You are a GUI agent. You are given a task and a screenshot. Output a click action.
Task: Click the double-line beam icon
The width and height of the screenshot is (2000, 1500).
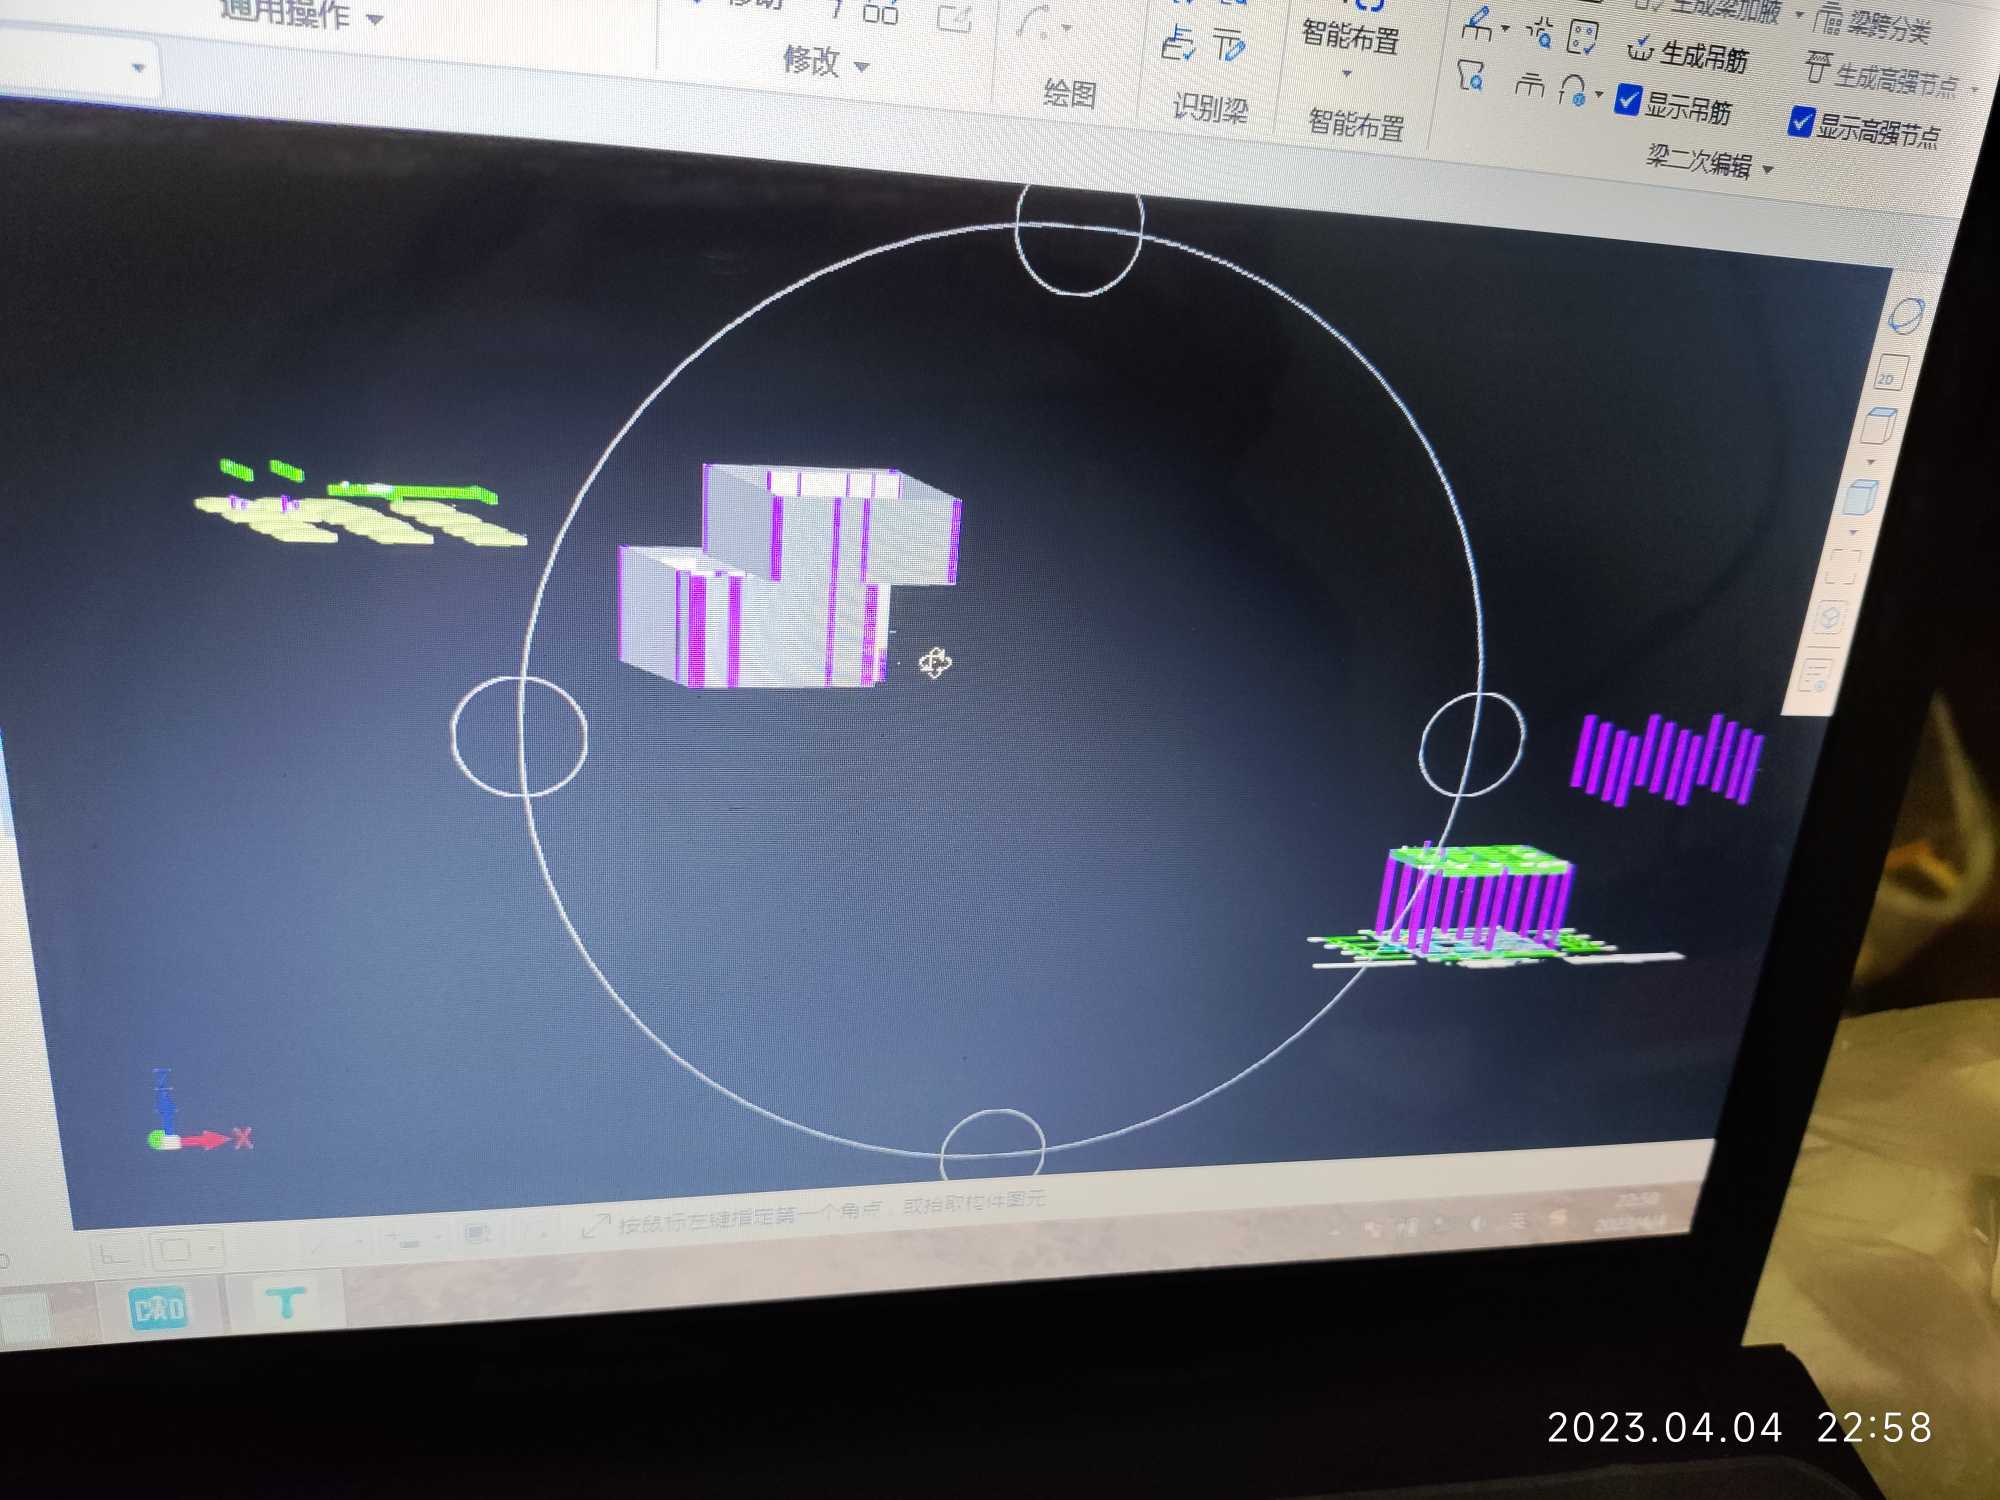click(x=1530, y=84)
